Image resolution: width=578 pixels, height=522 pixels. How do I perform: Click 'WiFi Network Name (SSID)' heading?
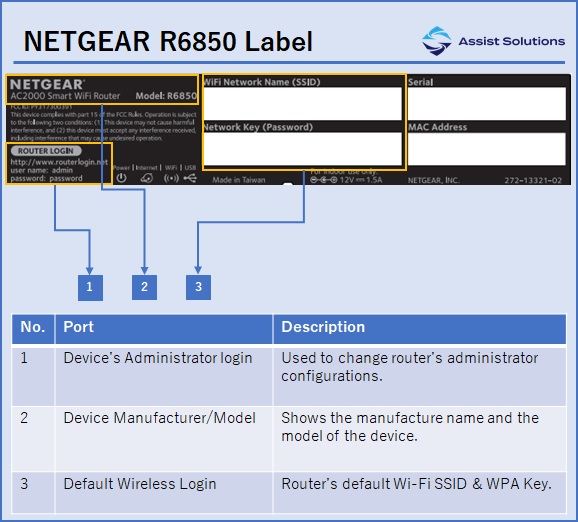(262, 82)
